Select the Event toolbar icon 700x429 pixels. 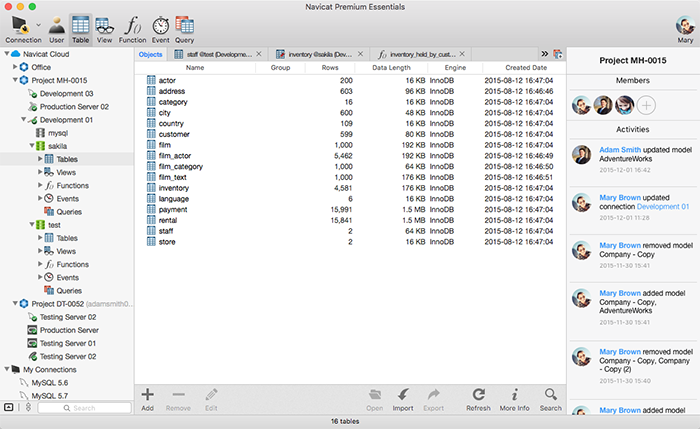pyautogui.click(x=160, y=29)
